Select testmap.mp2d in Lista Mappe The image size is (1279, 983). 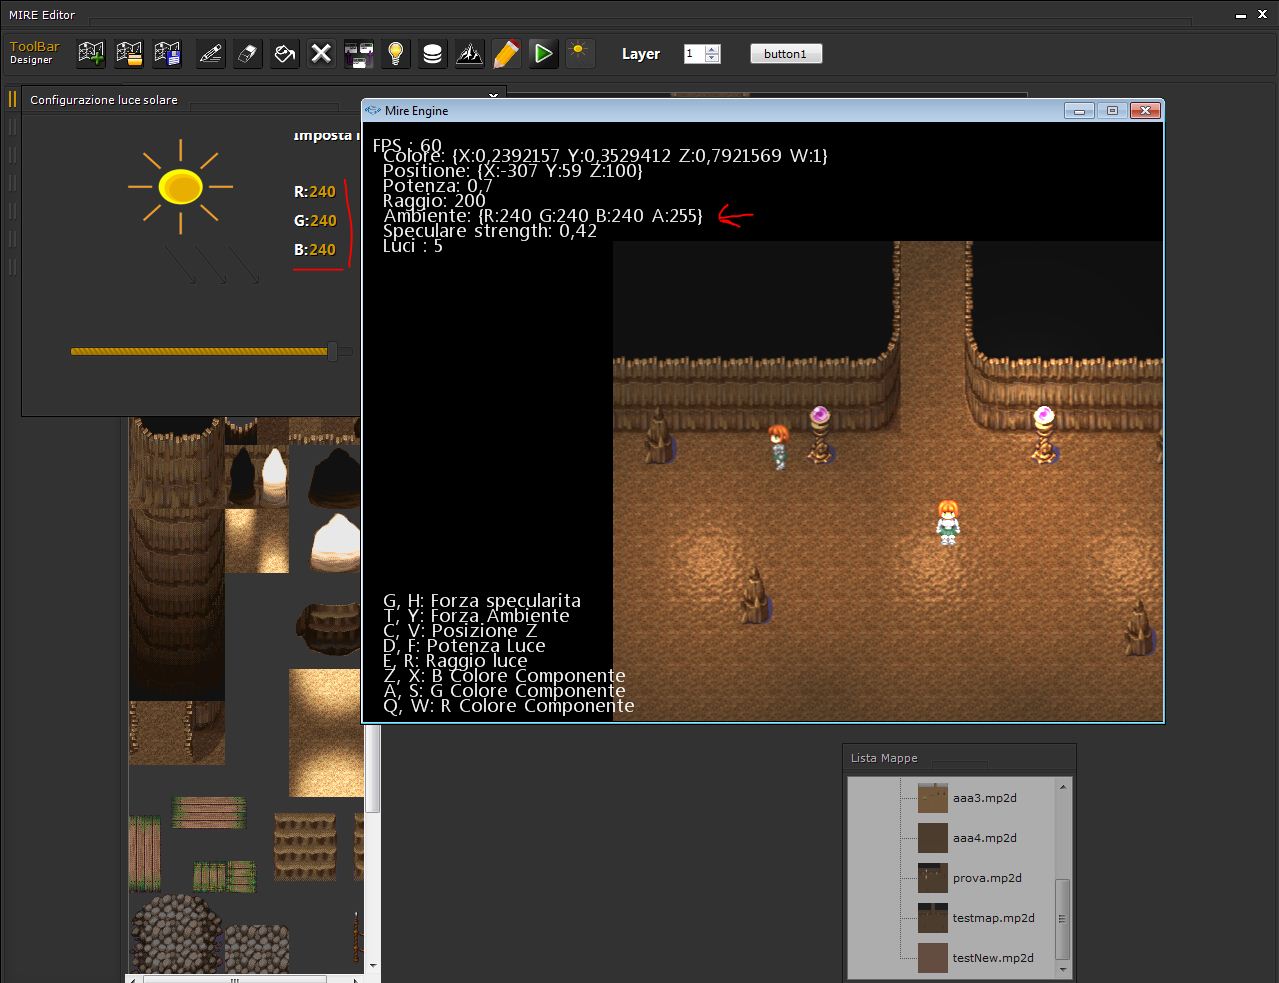(x=994, y=918)
